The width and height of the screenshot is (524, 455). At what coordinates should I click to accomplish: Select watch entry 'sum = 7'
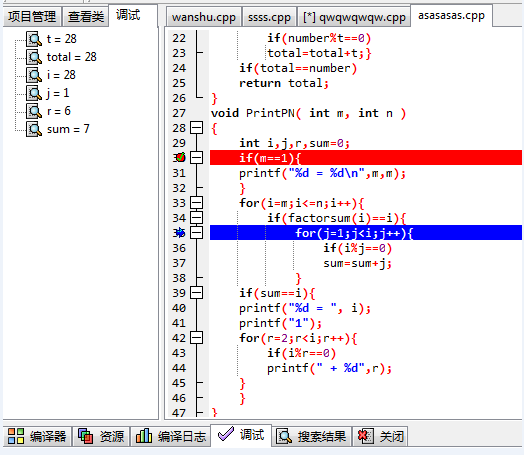tap(68, 129)
